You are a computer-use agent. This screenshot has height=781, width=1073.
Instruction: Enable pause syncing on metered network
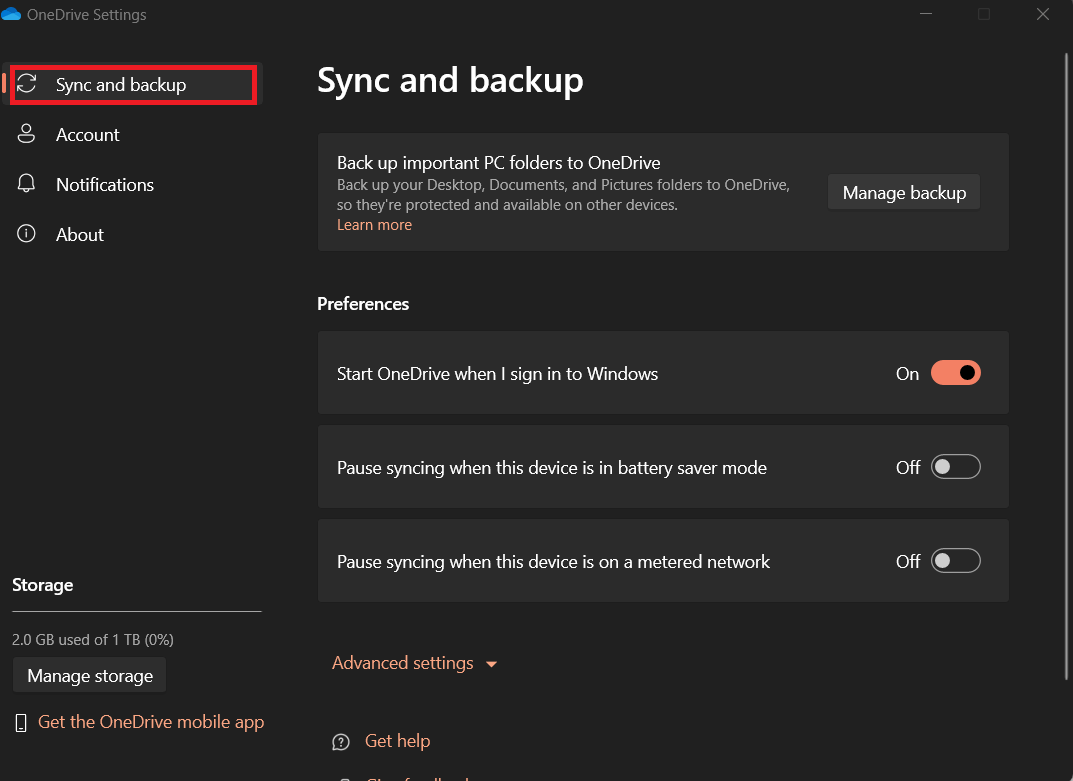[955, 561]
